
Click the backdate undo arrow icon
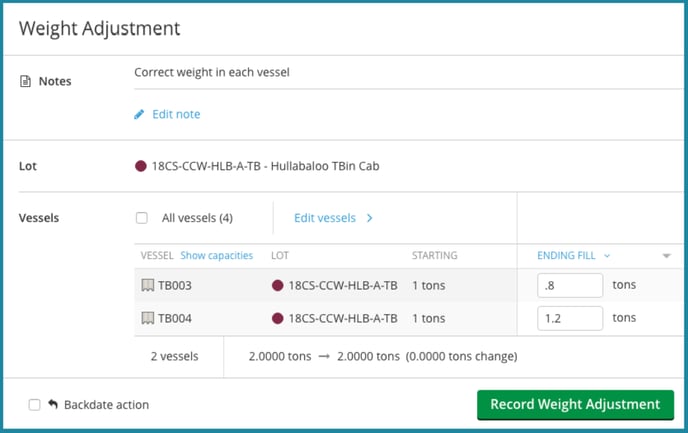53,405
